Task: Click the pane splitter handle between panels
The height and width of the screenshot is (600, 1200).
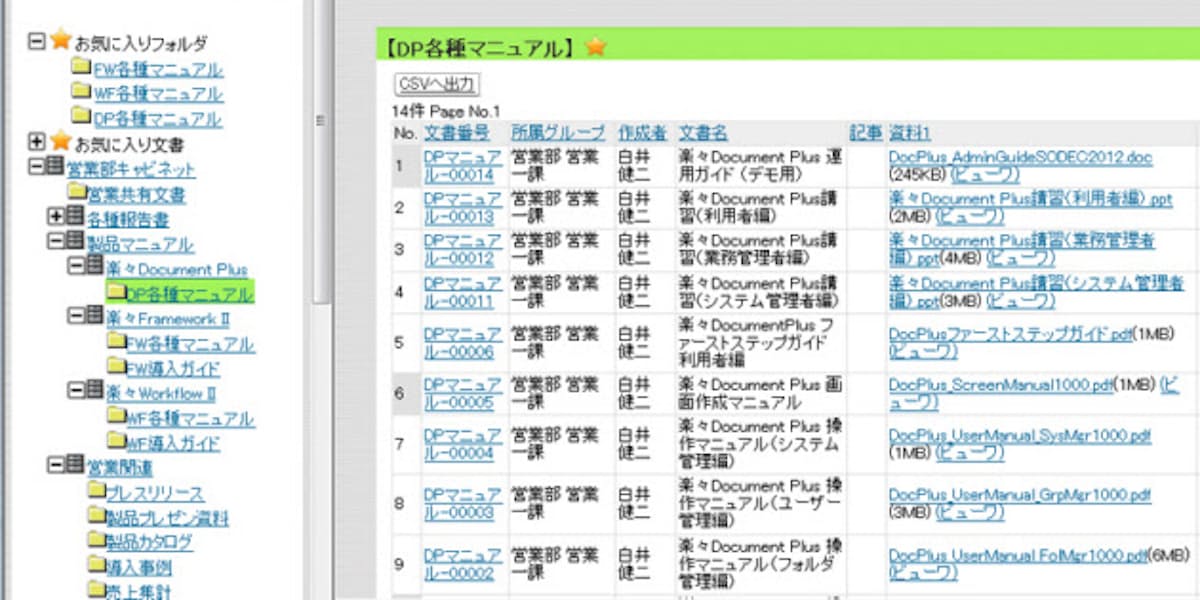Action: tap(321, 120)
